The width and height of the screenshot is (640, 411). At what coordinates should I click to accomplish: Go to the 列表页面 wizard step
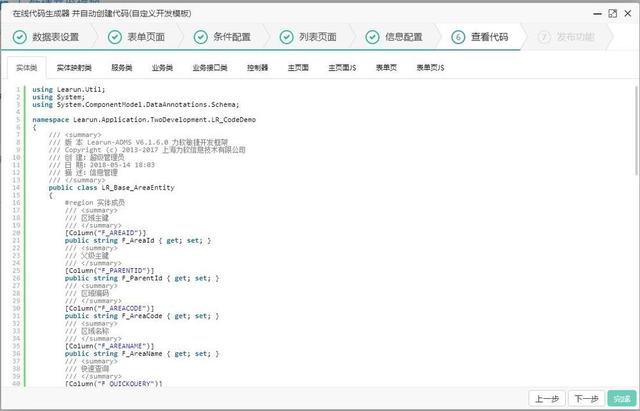[312, 37]
